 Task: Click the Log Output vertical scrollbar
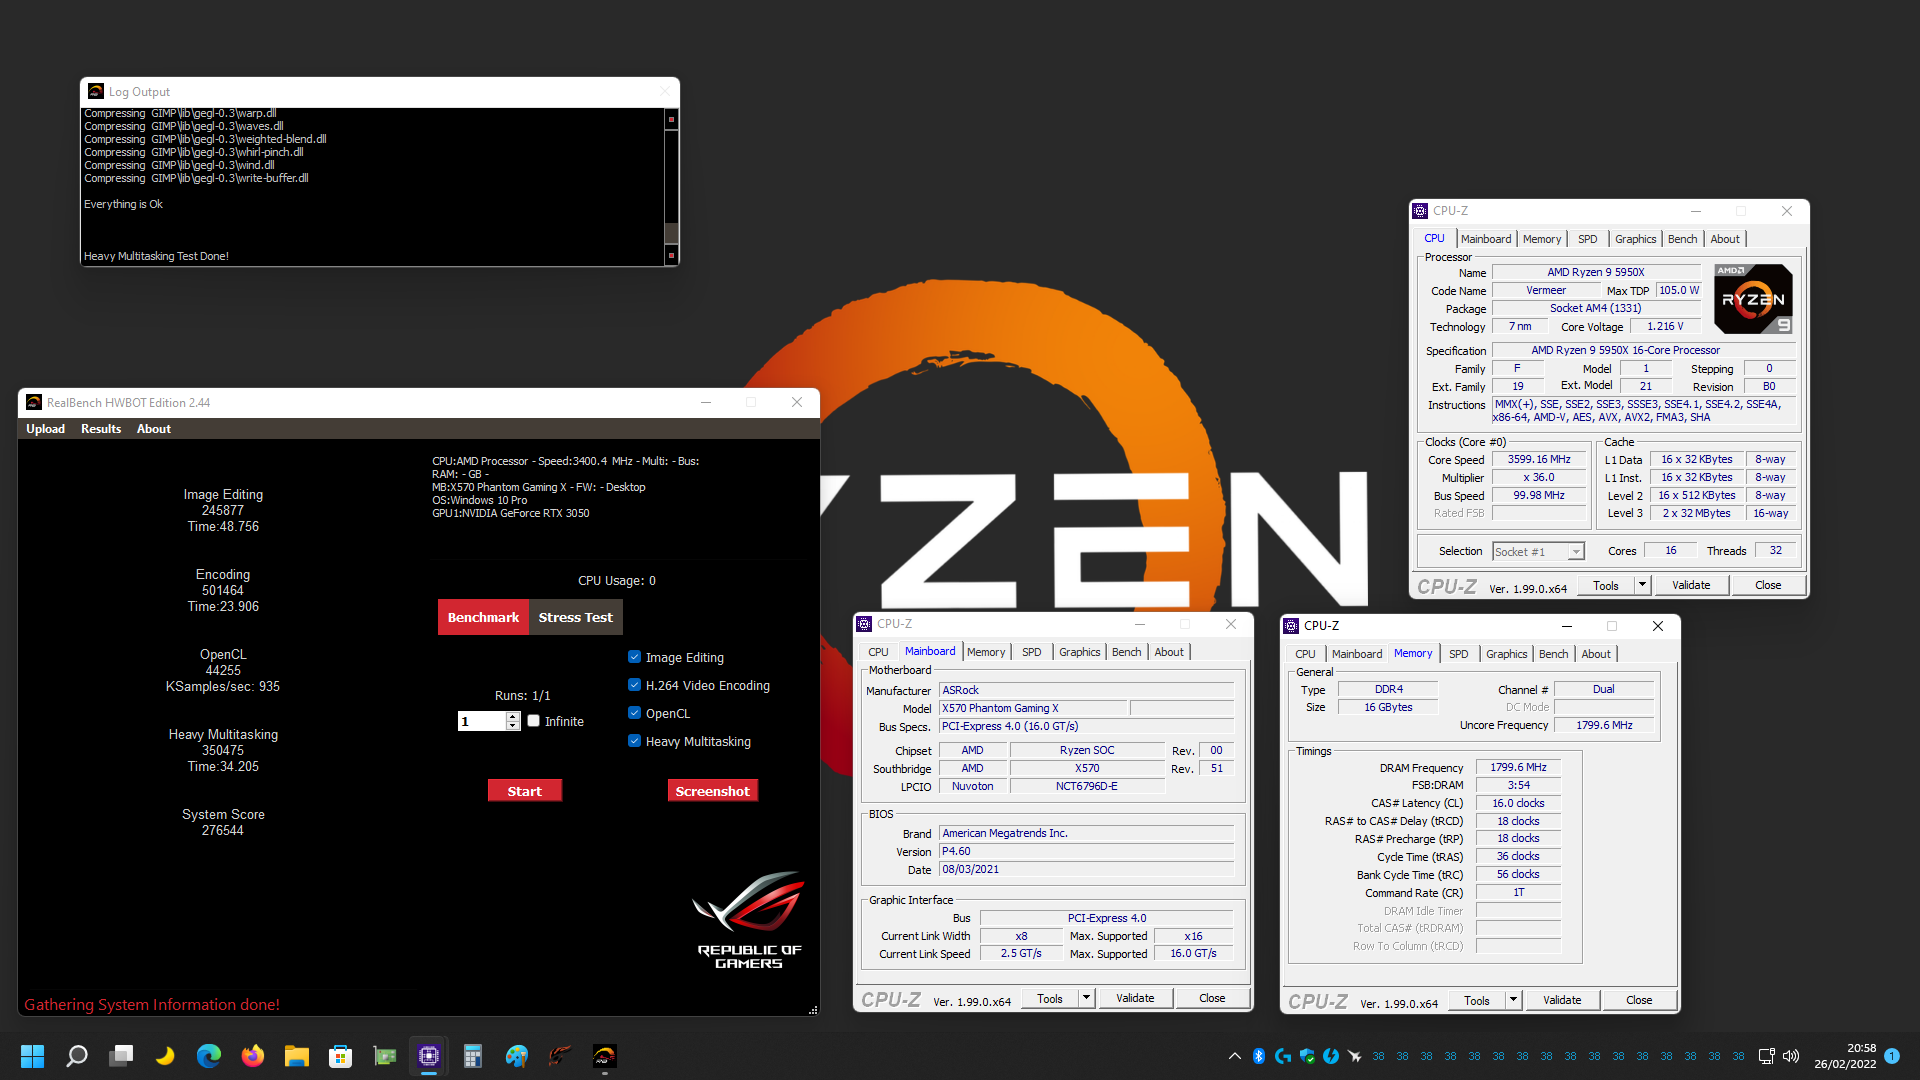pyautogui.click(x=671, y=186)
